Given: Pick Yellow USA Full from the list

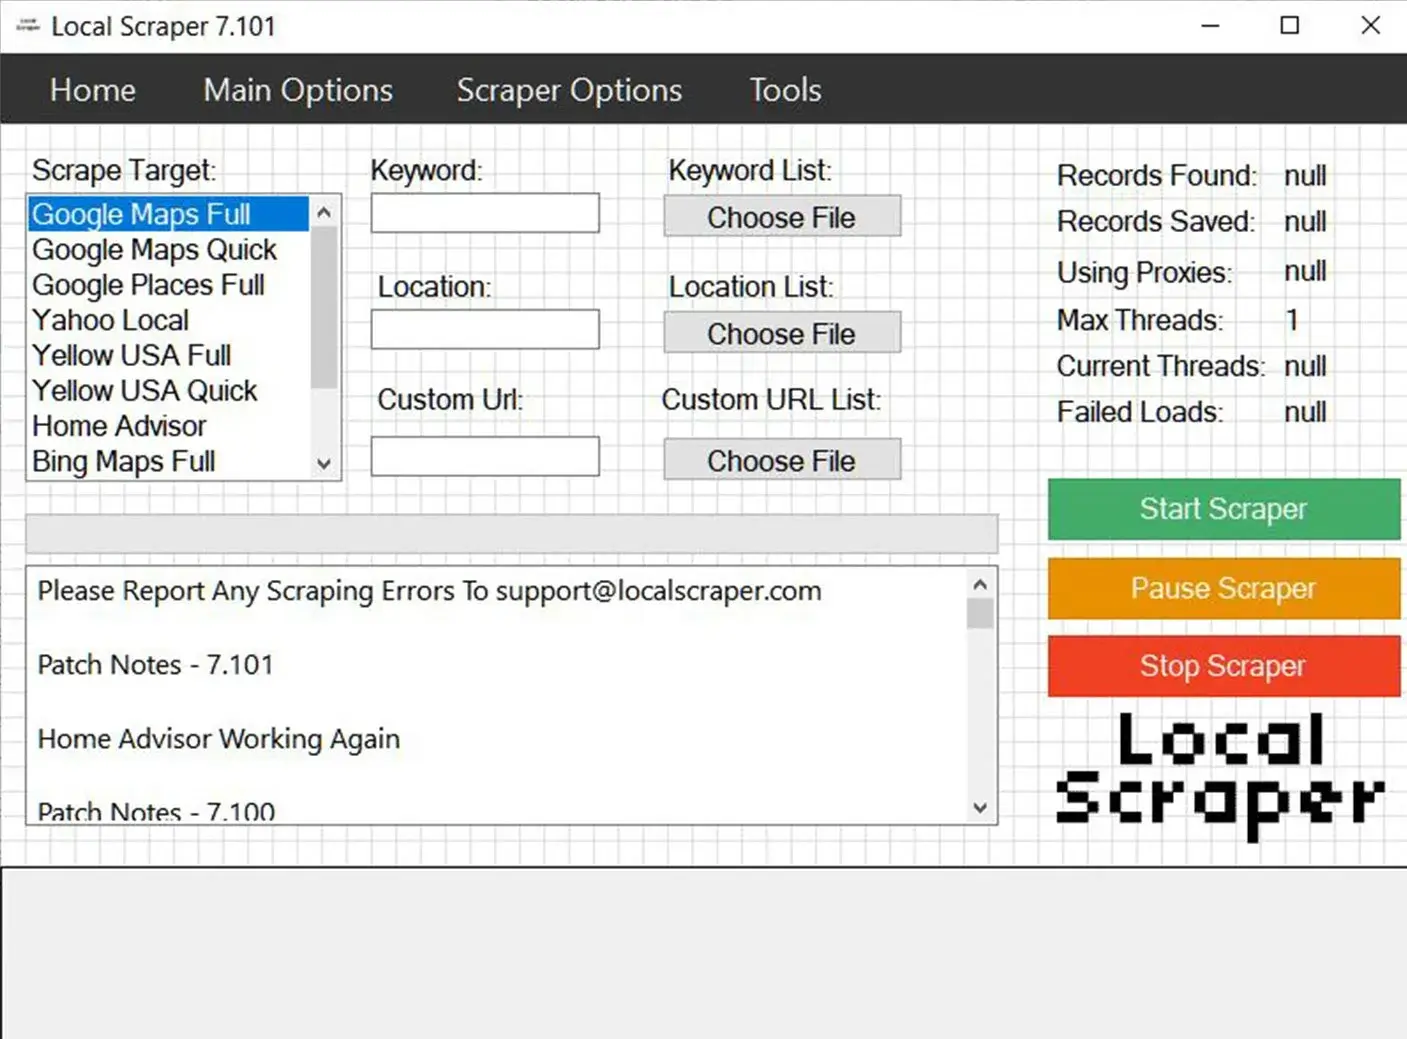Looking at the screenshot, I should pos(169,355).
